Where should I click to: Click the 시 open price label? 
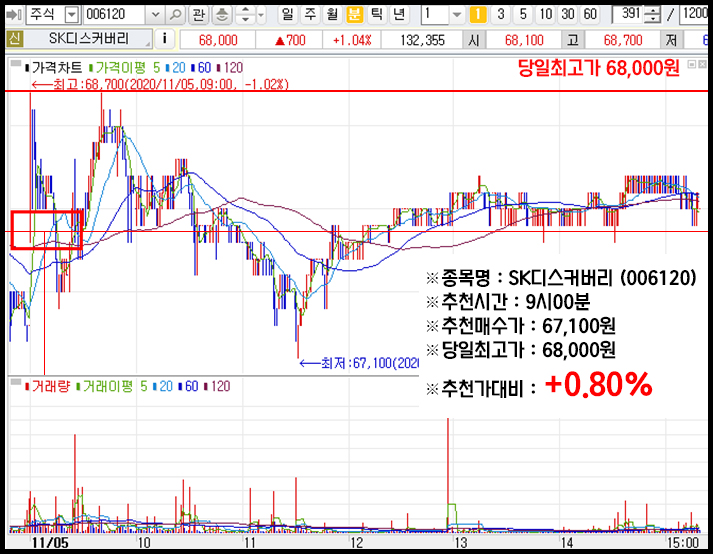click(x=474, y=40)
